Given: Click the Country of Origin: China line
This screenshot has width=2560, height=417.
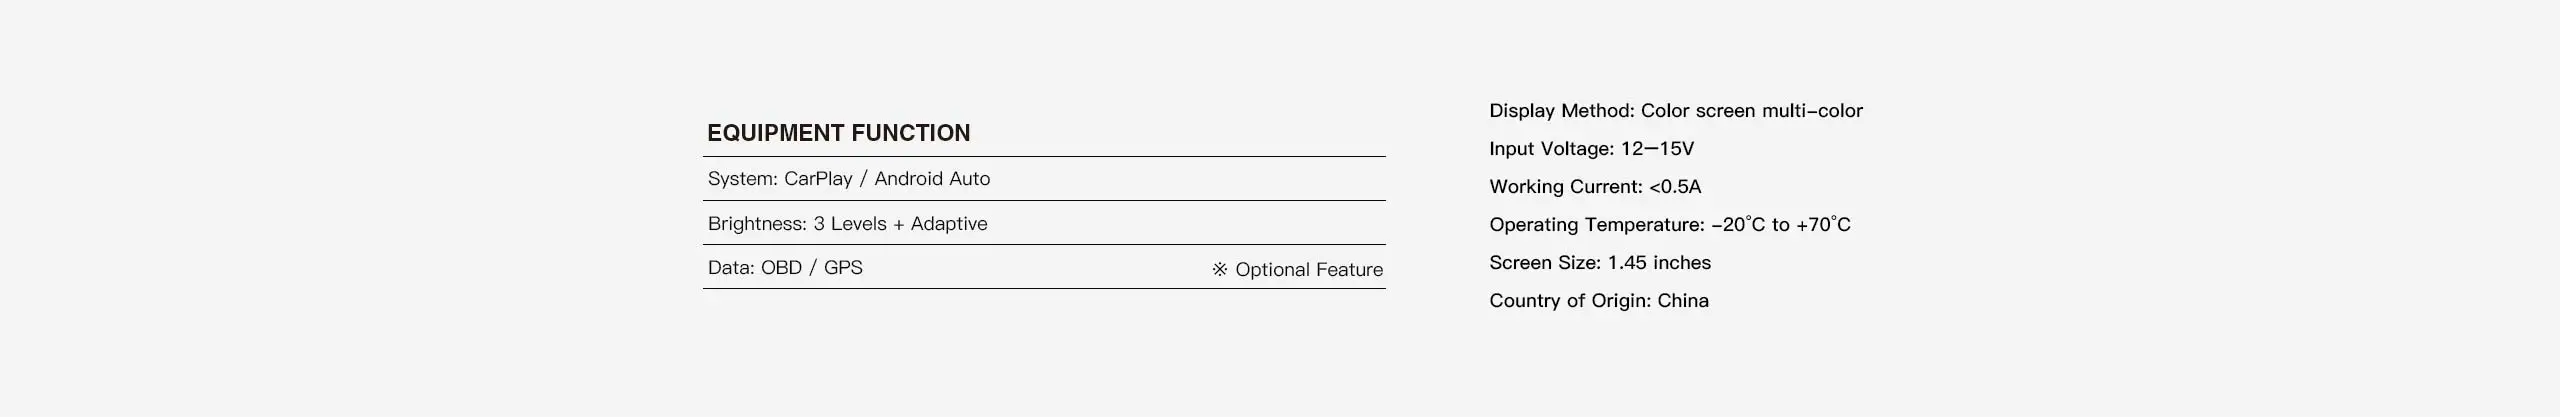Looking at the screenshot, I should [x=1598, y=301].
